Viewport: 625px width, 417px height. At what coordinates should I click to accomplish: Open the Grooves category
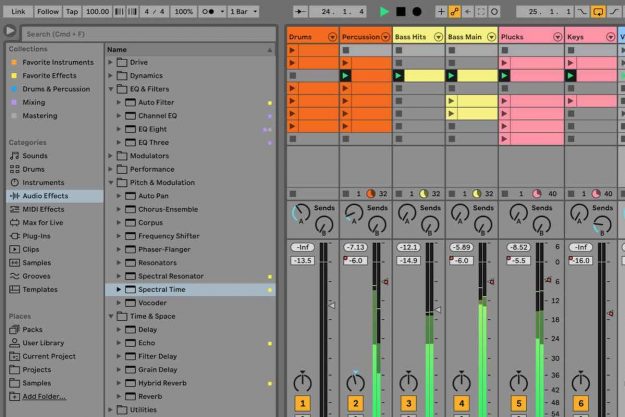(x=36, y=276)
